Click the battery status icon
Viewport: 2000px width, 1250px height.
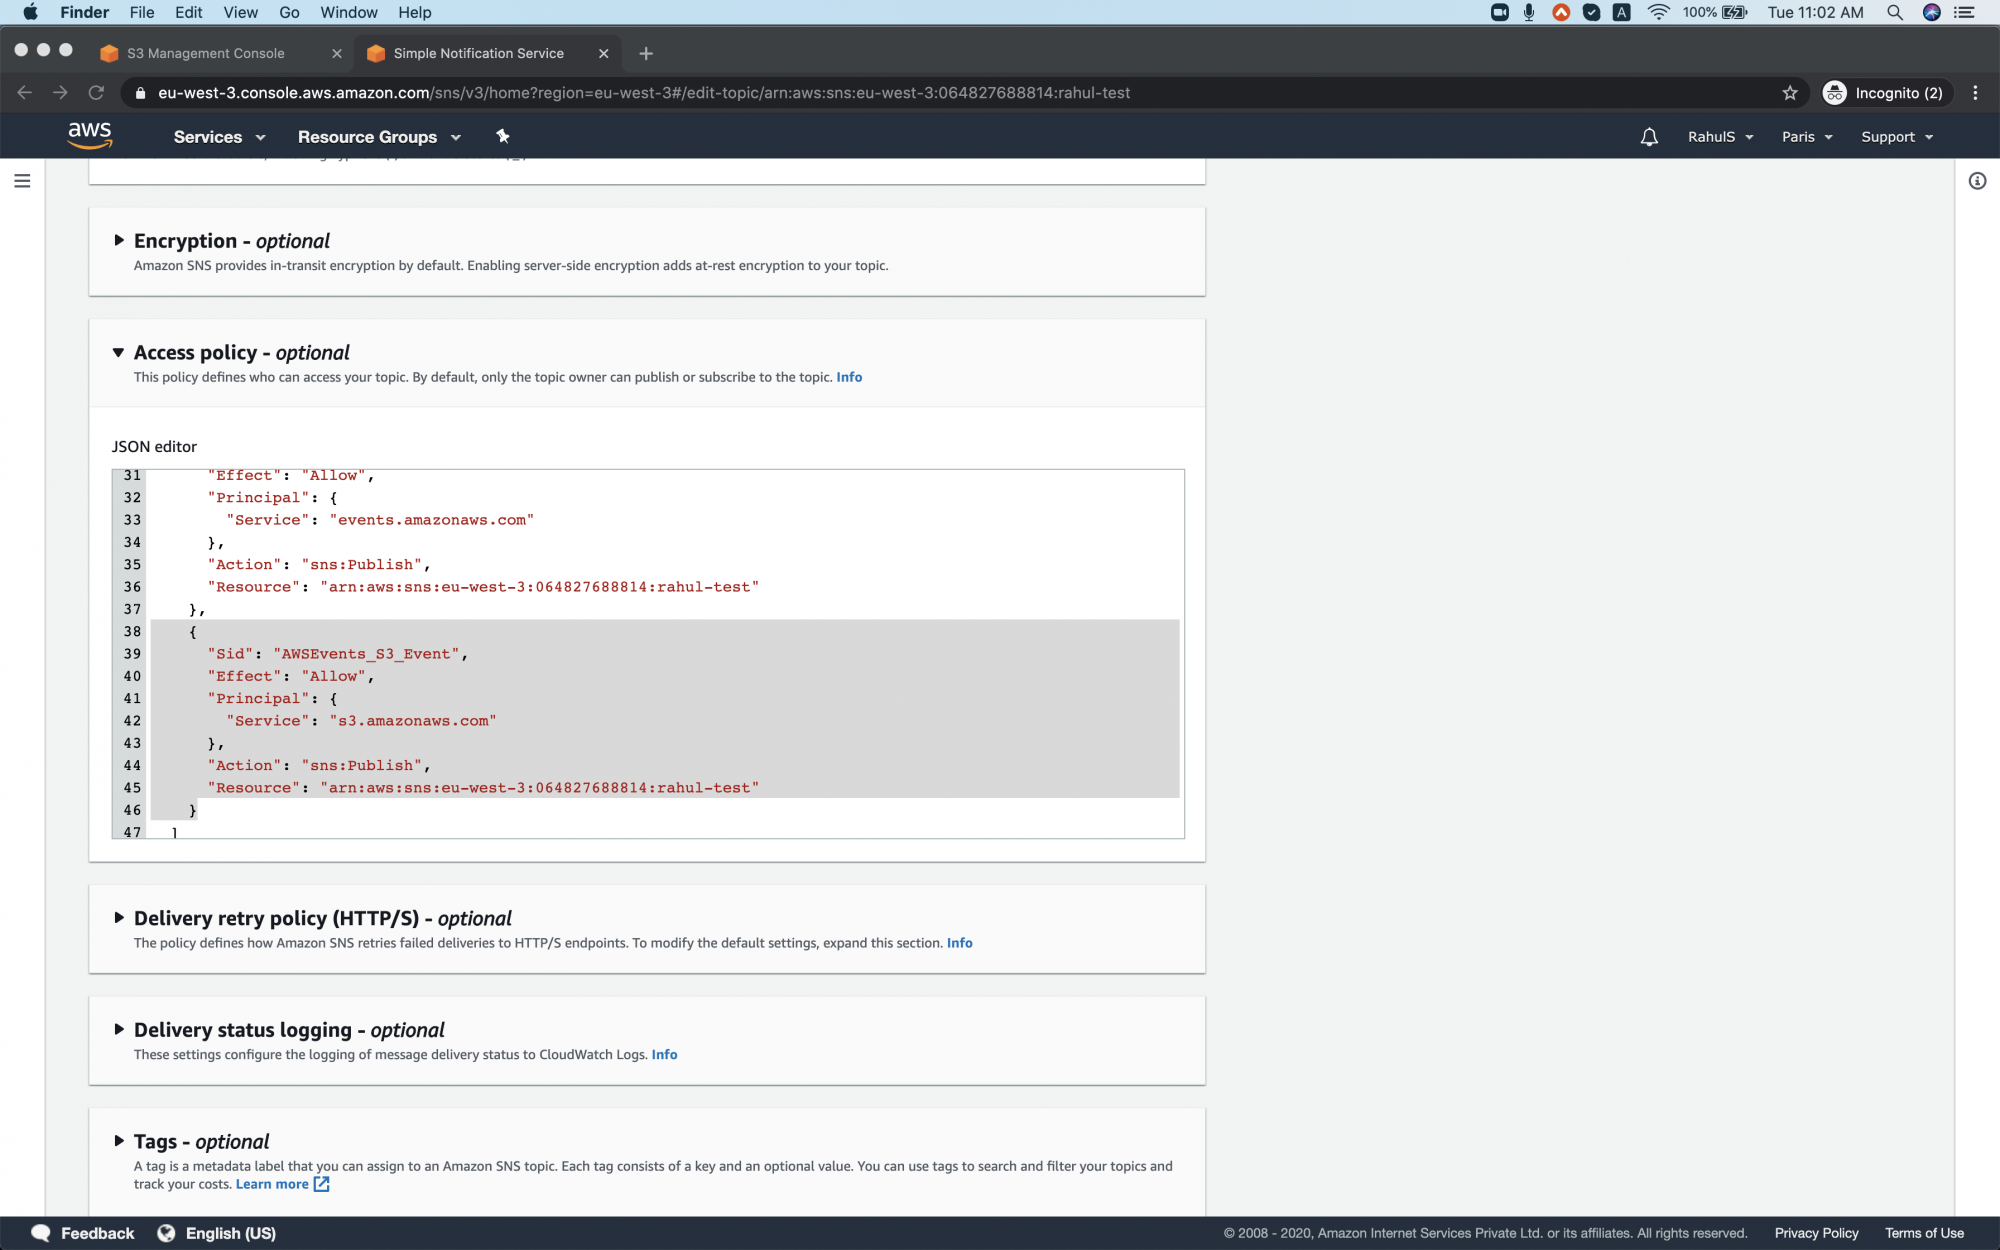1735,12
